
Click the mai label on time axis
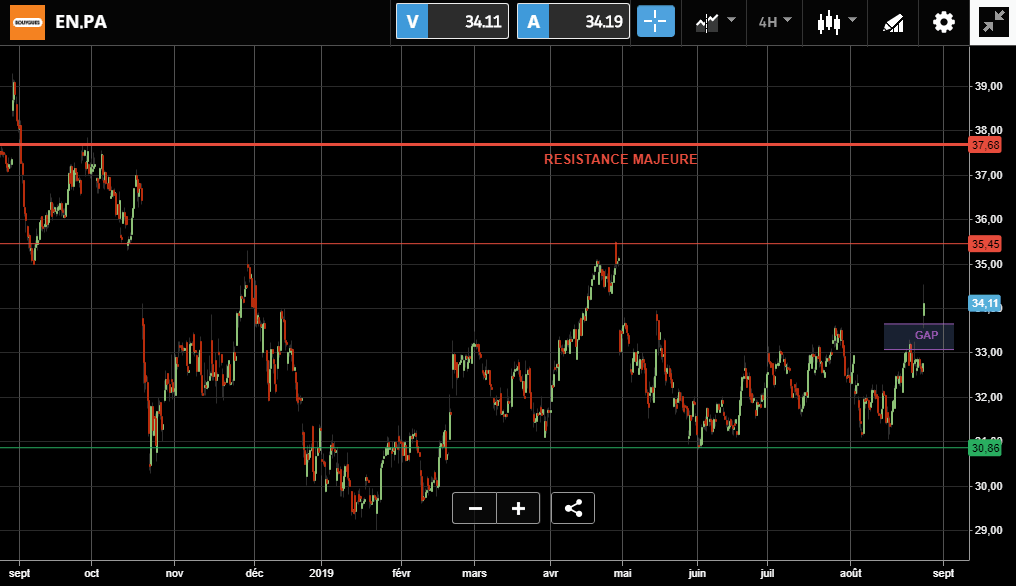click(623, 573)
